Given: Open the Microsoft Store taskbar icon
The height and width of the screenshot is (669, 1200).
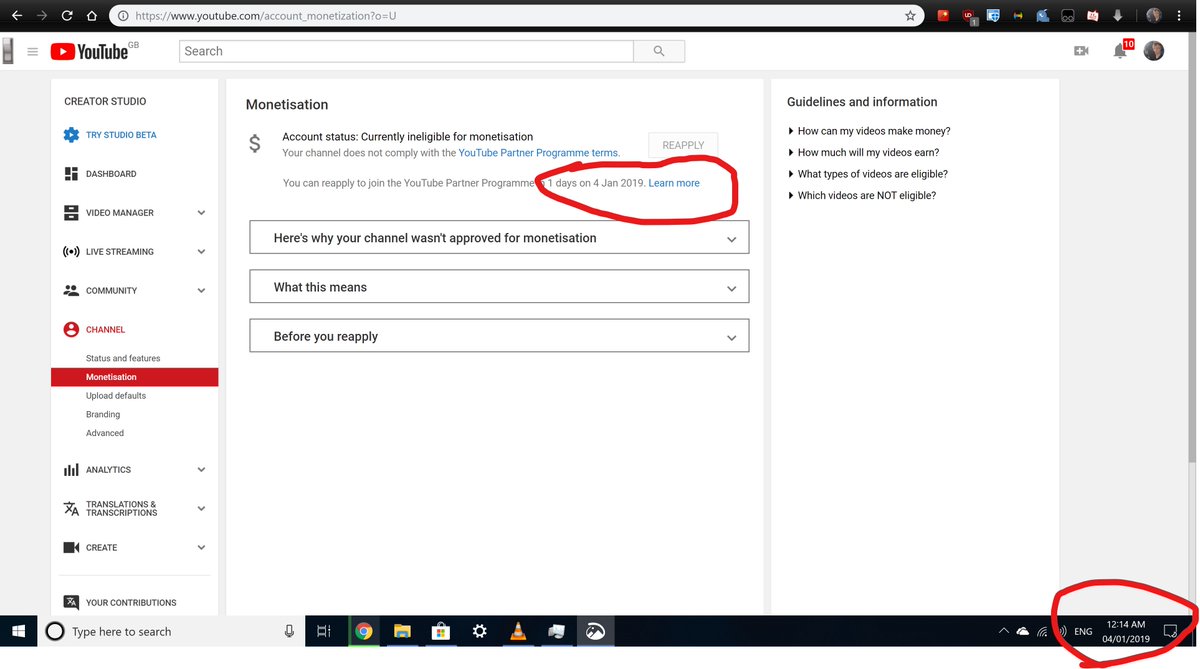Looking at the screenshot, I should pos(440,631).
